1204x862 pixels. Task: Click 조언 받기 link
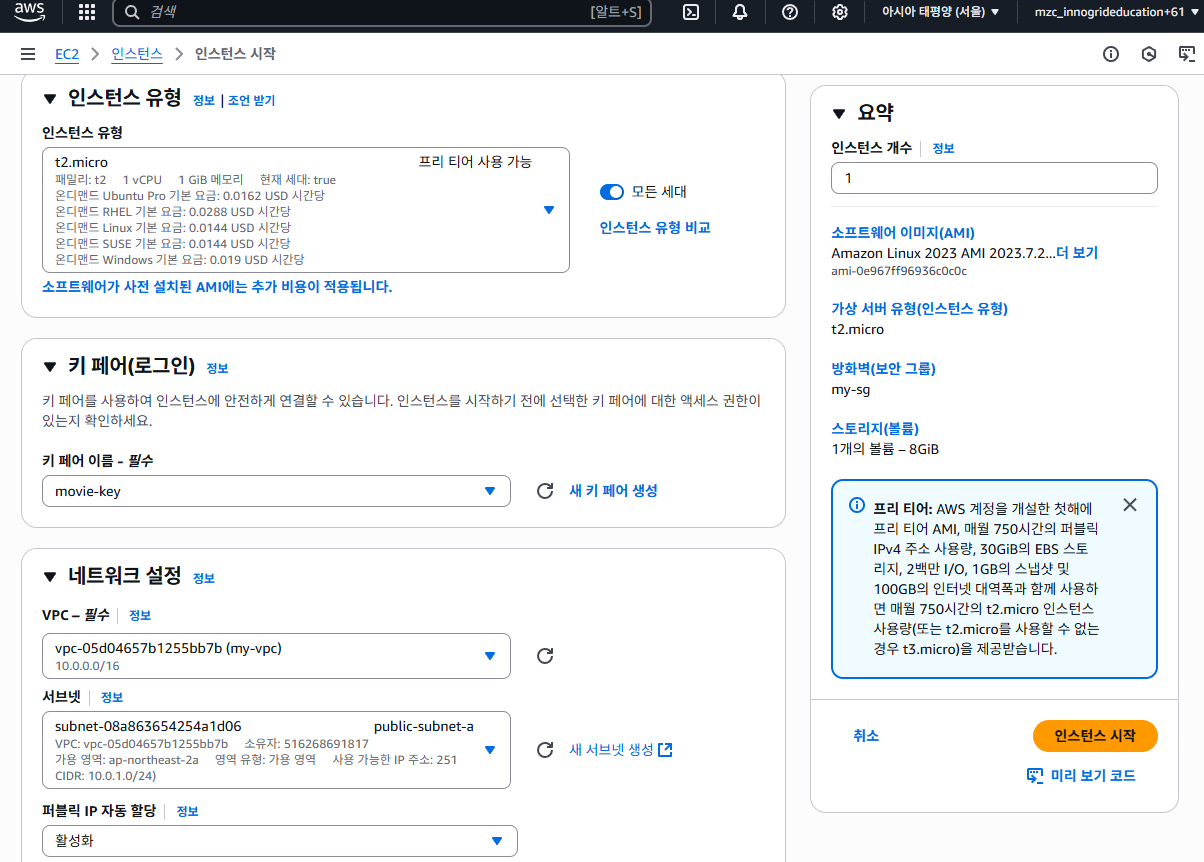click(251, 100)
